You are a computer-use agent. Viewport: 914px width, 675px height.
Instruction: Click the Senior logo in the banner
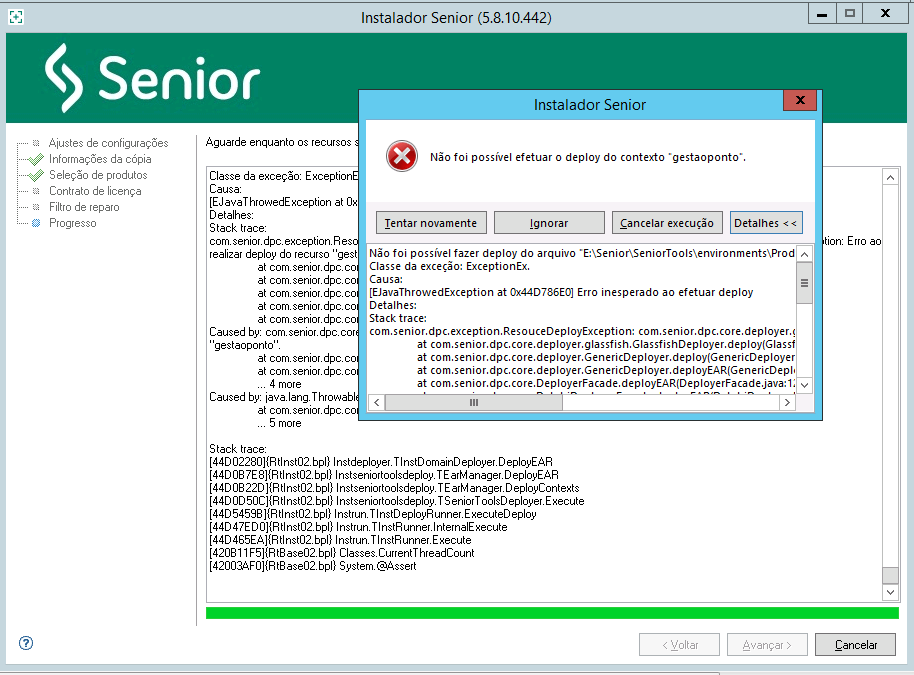[153, 77]
